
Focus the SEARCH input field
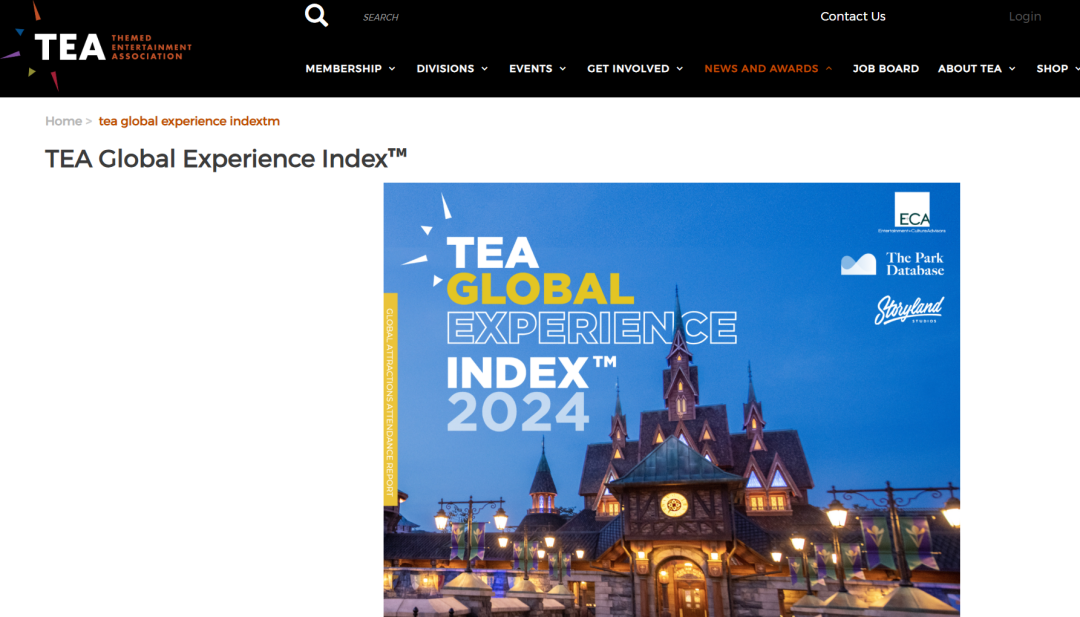(x=381, y=17)
